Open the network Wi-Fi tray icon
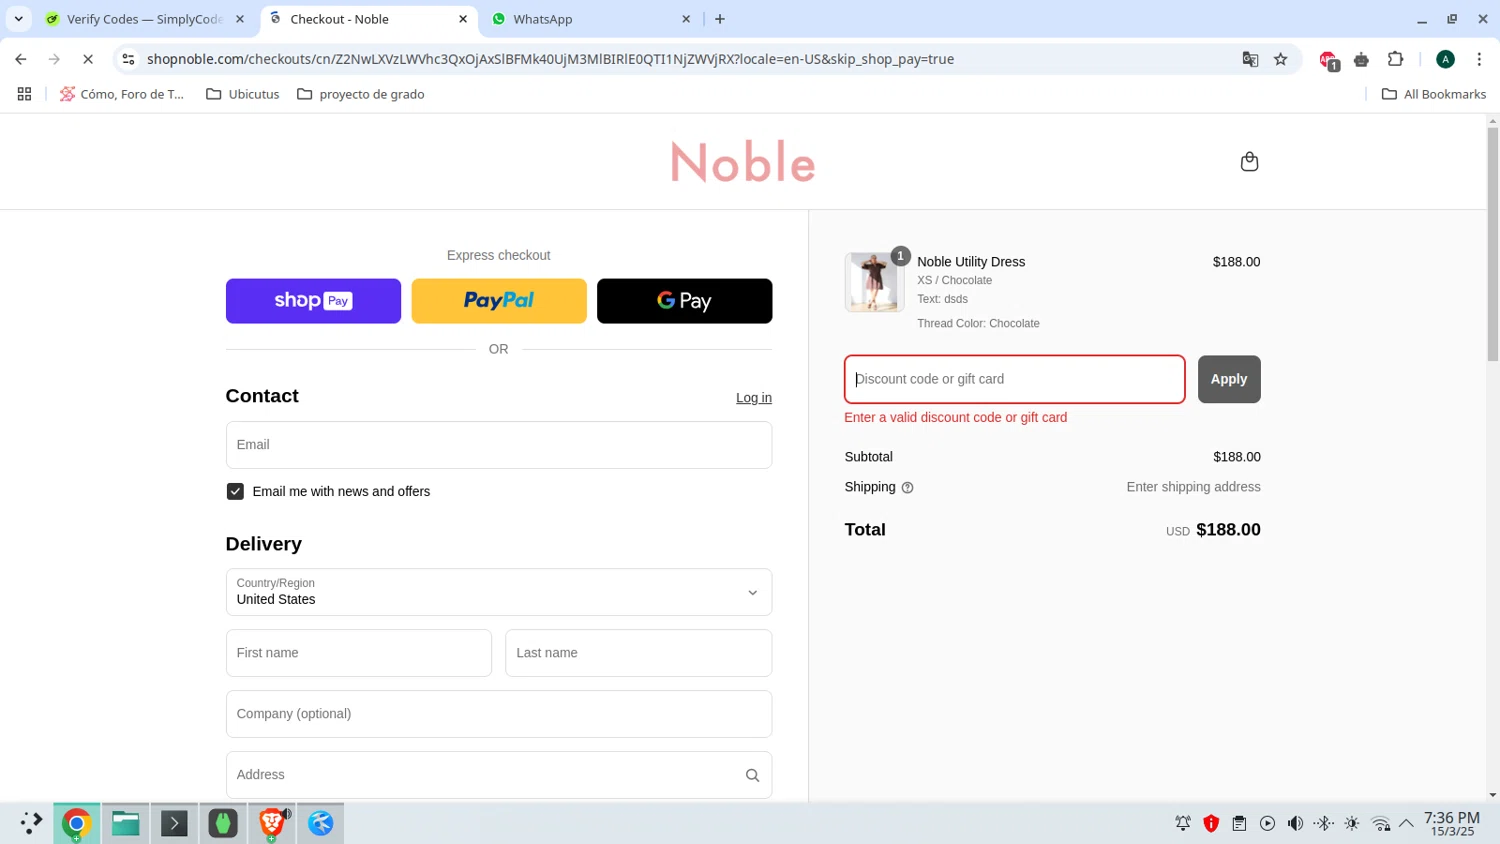Viewport: 1500px width, 844px height. [x=1380, y=824]
